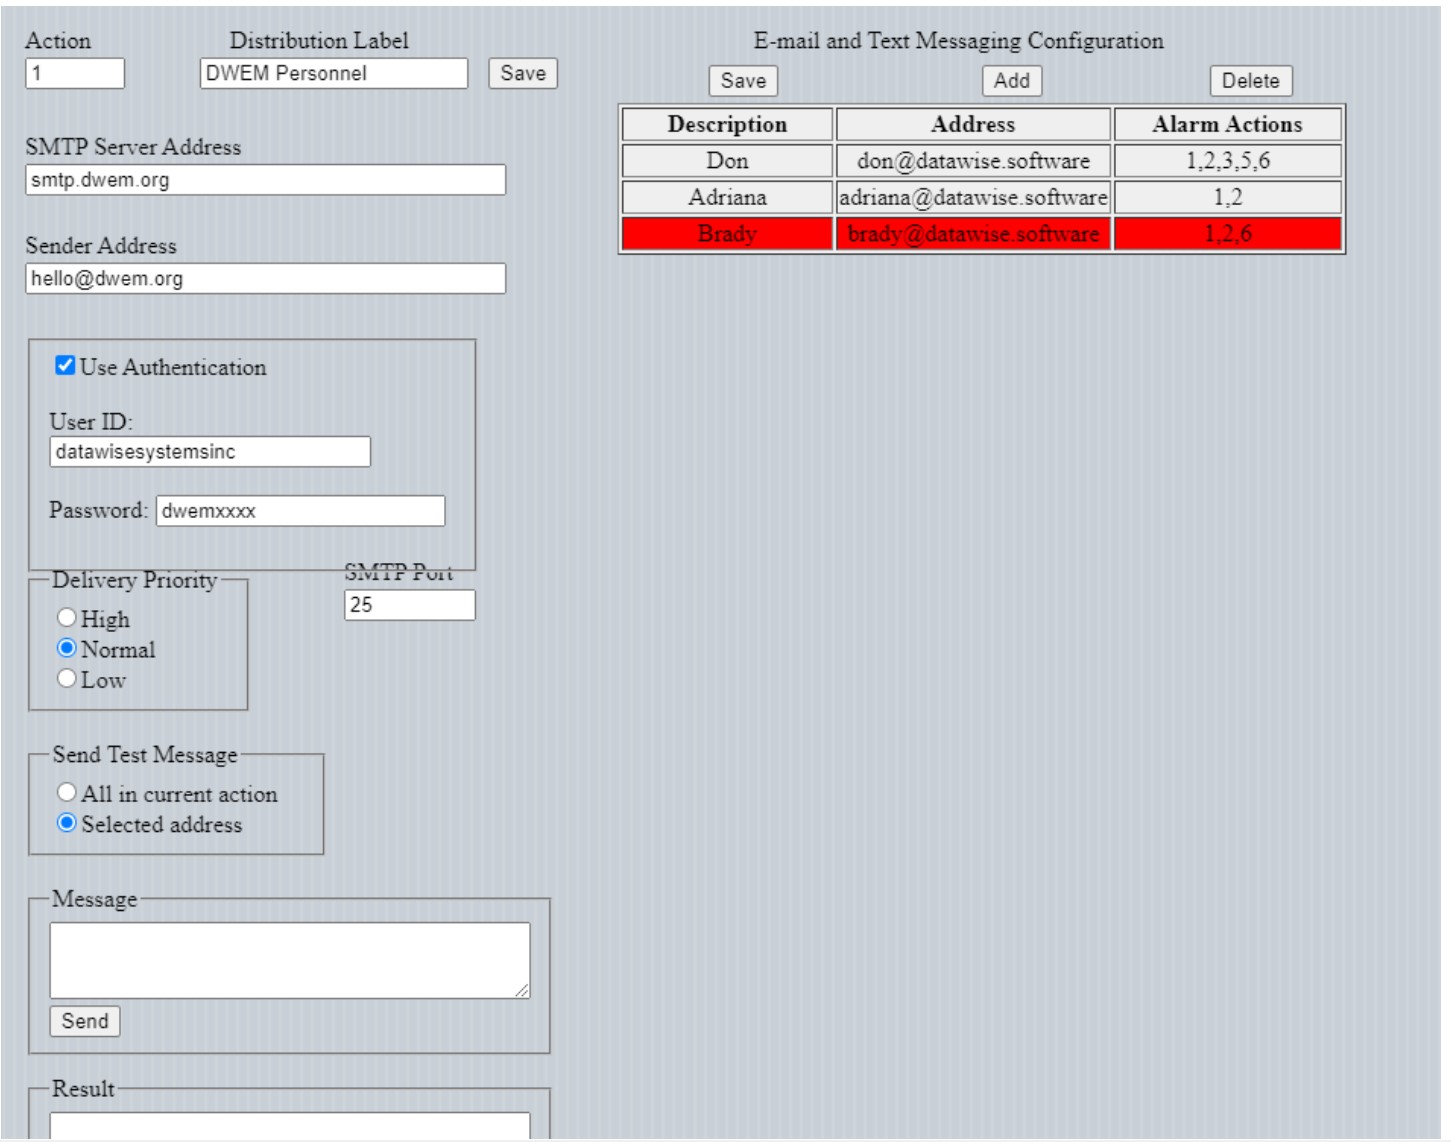
Task: Click the User ID input box
Action: [x=210, y=452]
